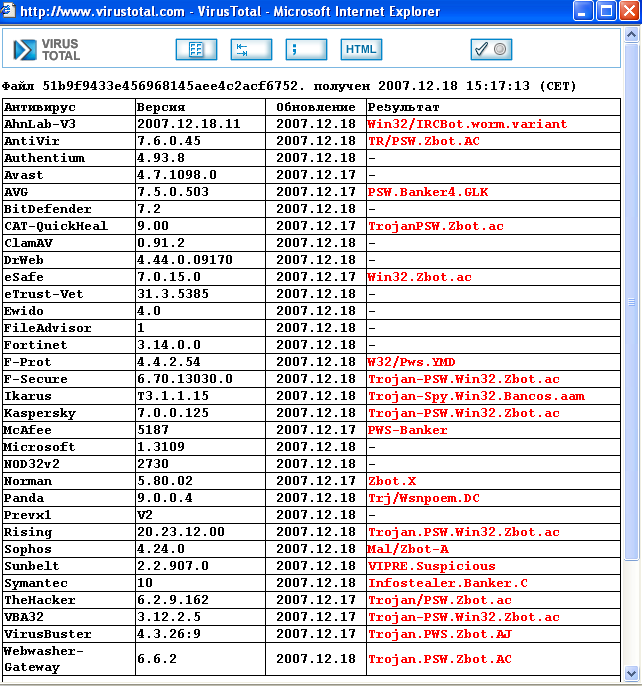Click result 'Win32/IRCBot.worm.variant'

467,124
